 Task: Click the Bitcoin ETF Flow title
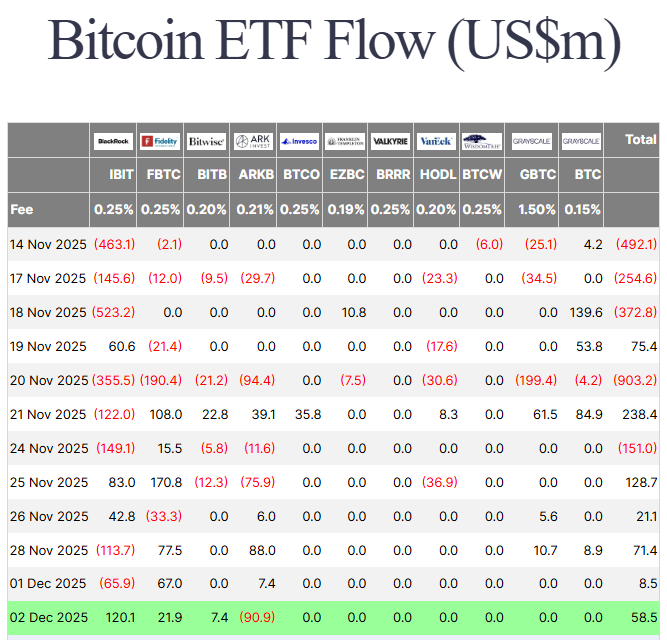pos(334,41)
